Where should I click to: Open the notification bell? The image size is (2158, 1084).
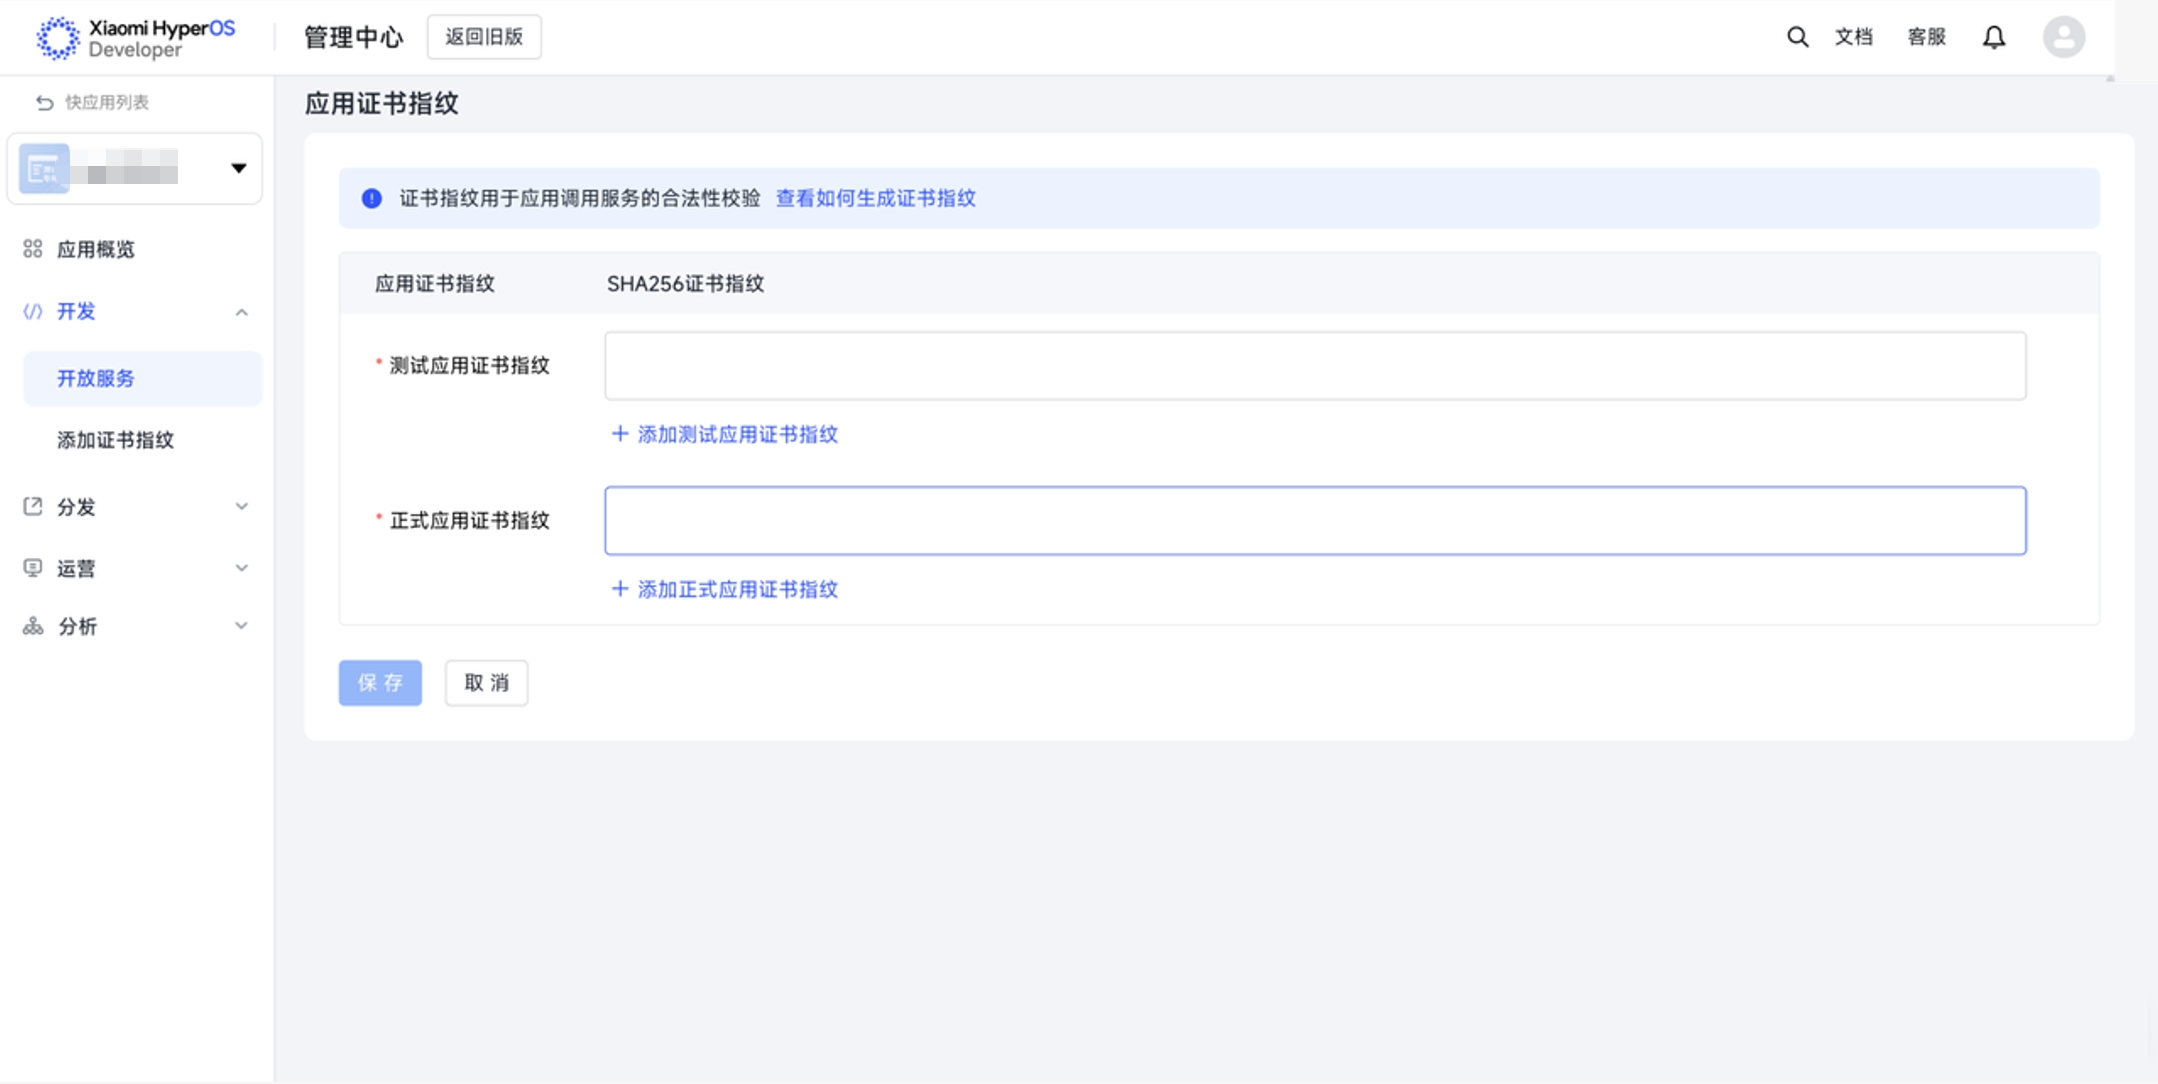1993,37
